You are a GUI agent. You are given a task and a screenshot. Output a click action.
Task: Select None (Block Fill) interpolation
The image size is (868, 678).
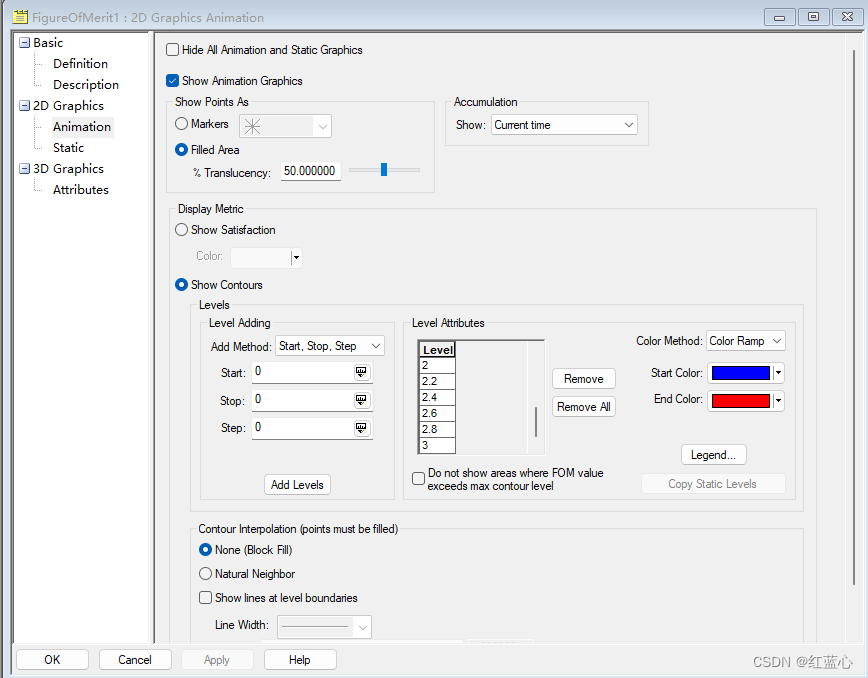tap(205, 550)
